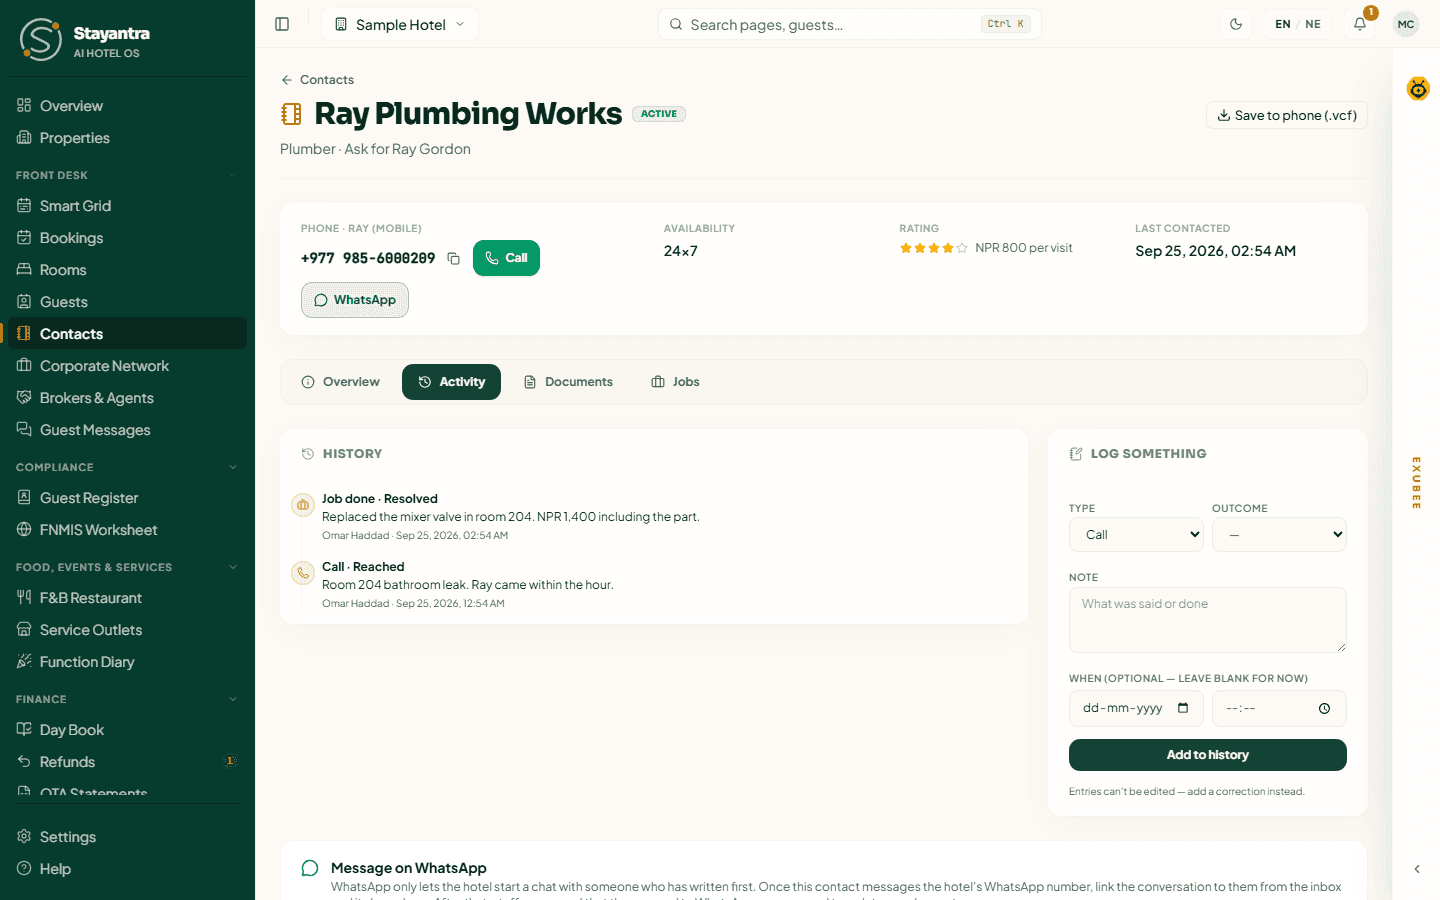Click the four-star rating
The width and height of the screenshot is (1440, 900).
pos(933,248)
